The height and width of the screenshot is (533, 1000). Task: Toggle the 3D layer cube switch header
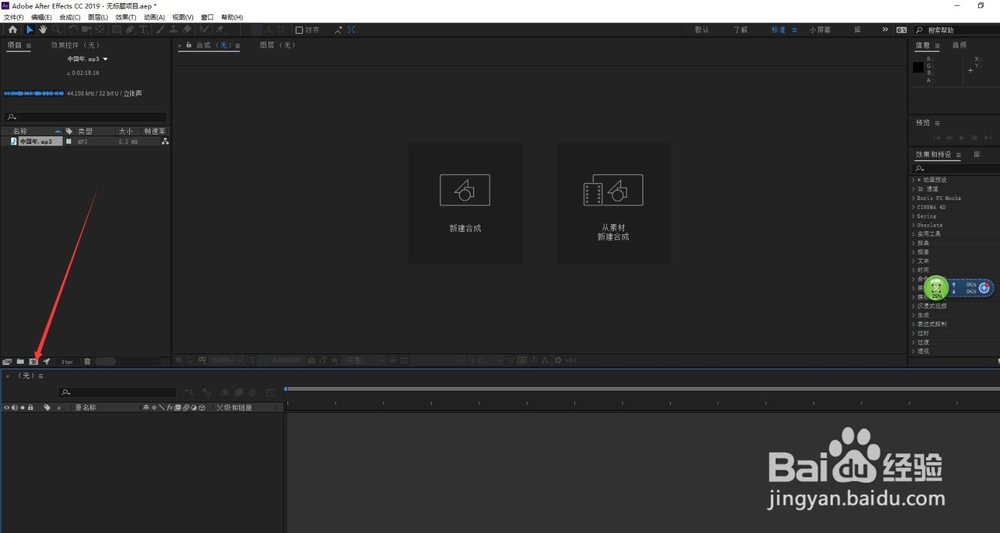point(202,407)
